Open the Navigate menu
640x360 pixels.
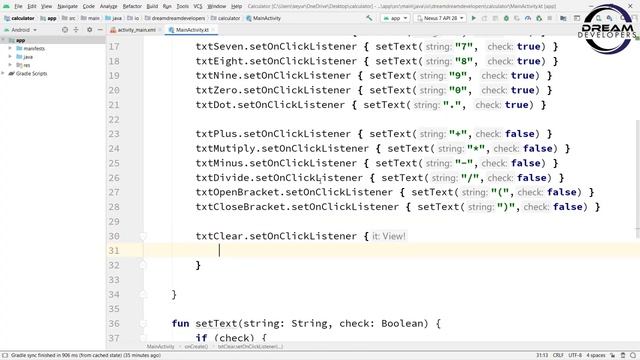[67, 6]
